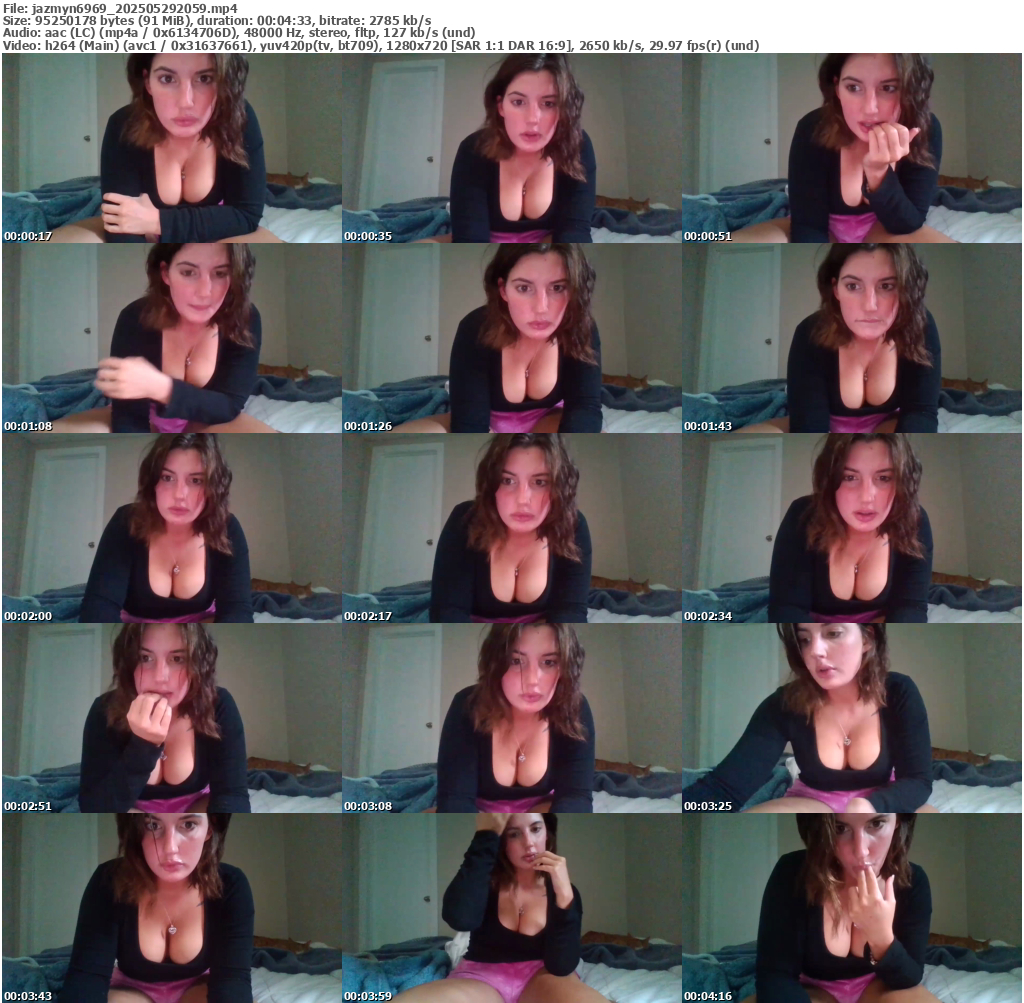Select the thumbnail frame stamped 00:01:43
Image resolution: width=1024 pixels, height=1003 pixels.
click(x=852, y=338)
